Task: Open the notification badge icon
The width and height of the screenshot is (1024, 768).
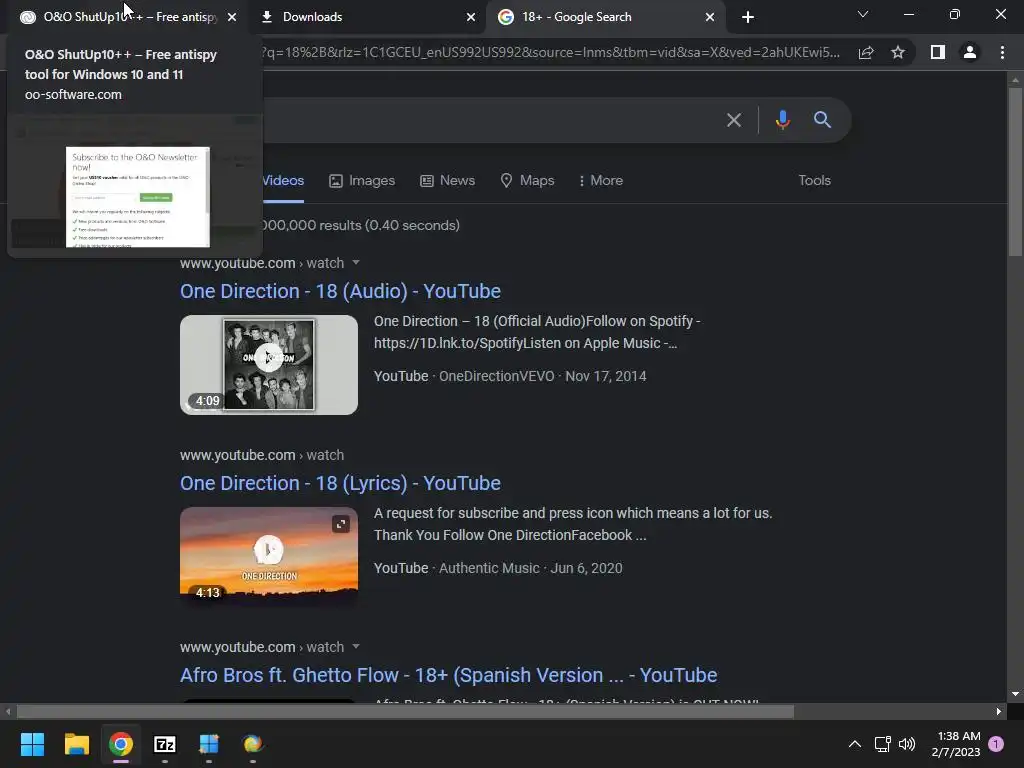Action: tap(996, 743)
